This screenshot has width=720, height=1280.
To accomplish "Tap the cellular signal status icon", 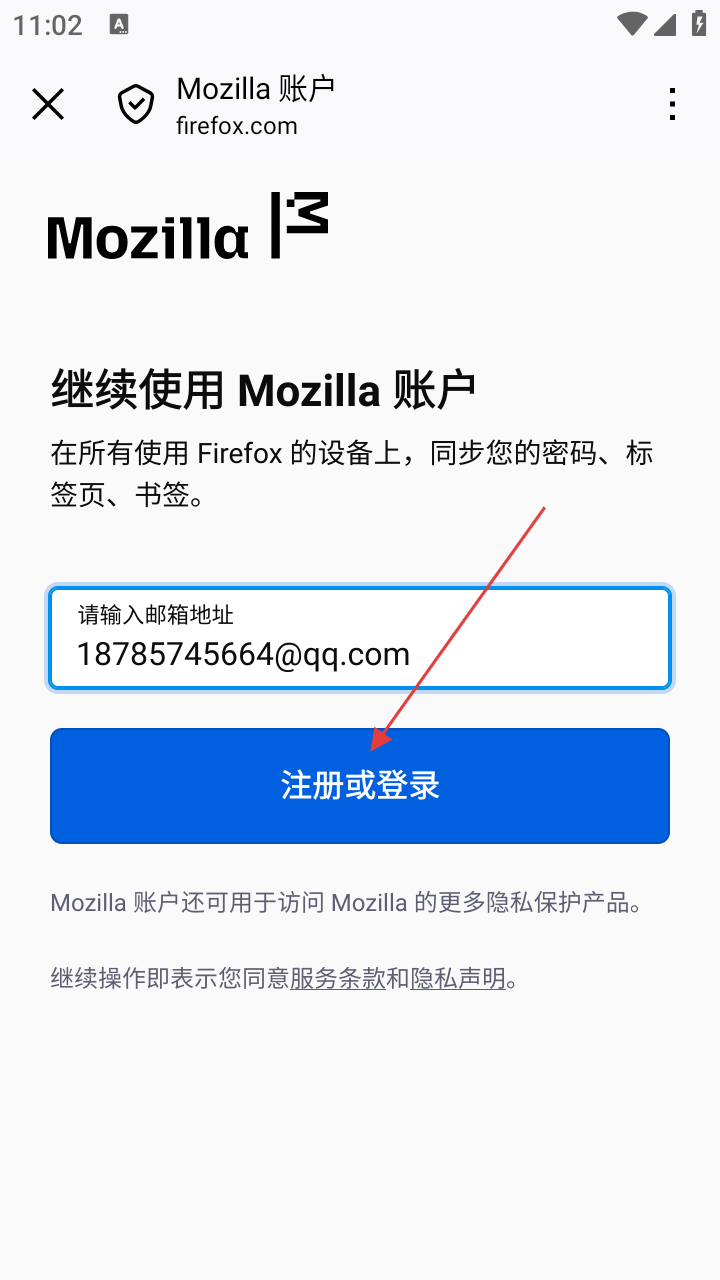I will point(666,24).
